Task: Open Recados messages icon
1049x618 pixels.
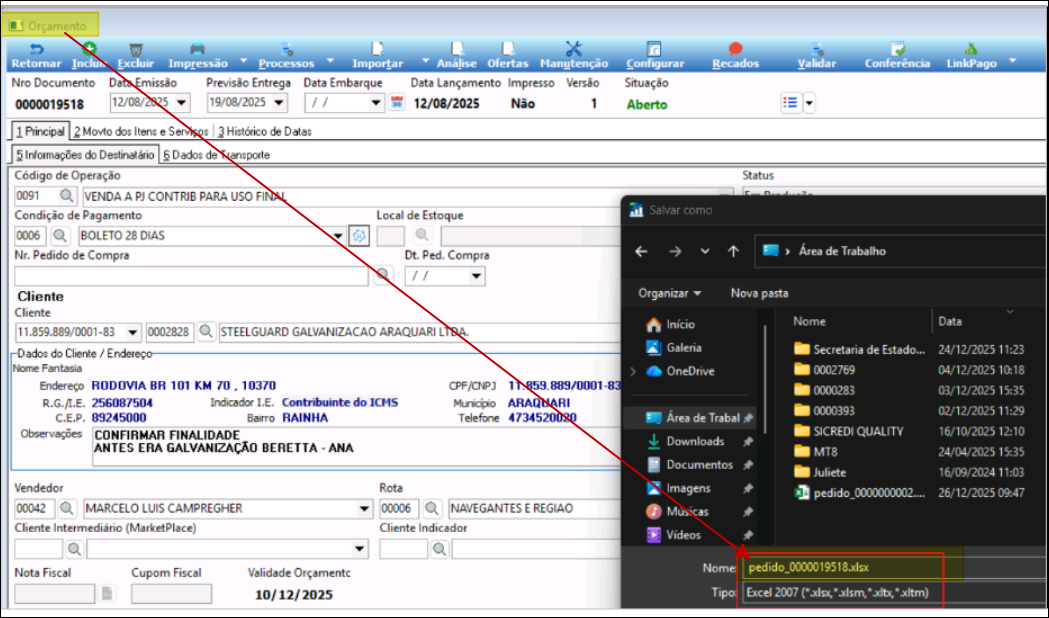Action: (735, 50)
